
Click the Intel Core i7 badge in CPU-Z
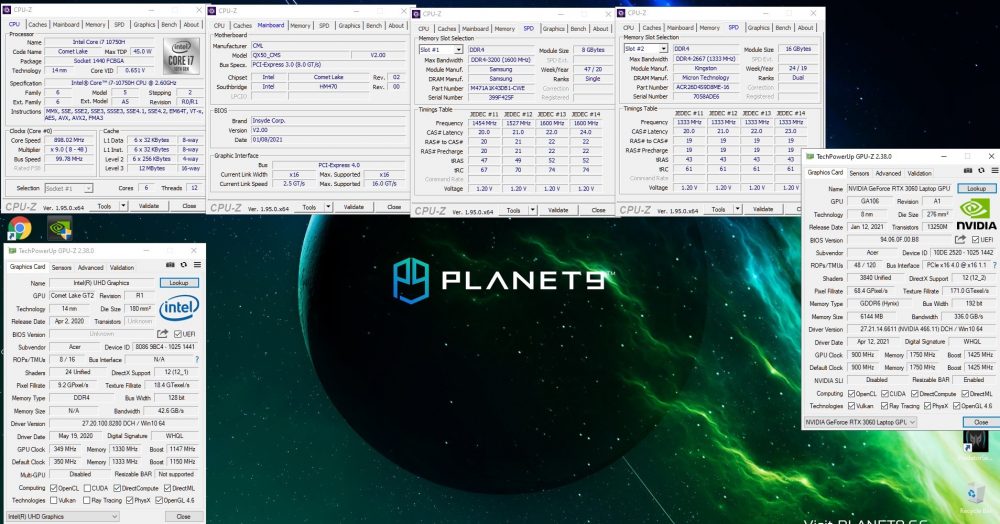[182, 57]
